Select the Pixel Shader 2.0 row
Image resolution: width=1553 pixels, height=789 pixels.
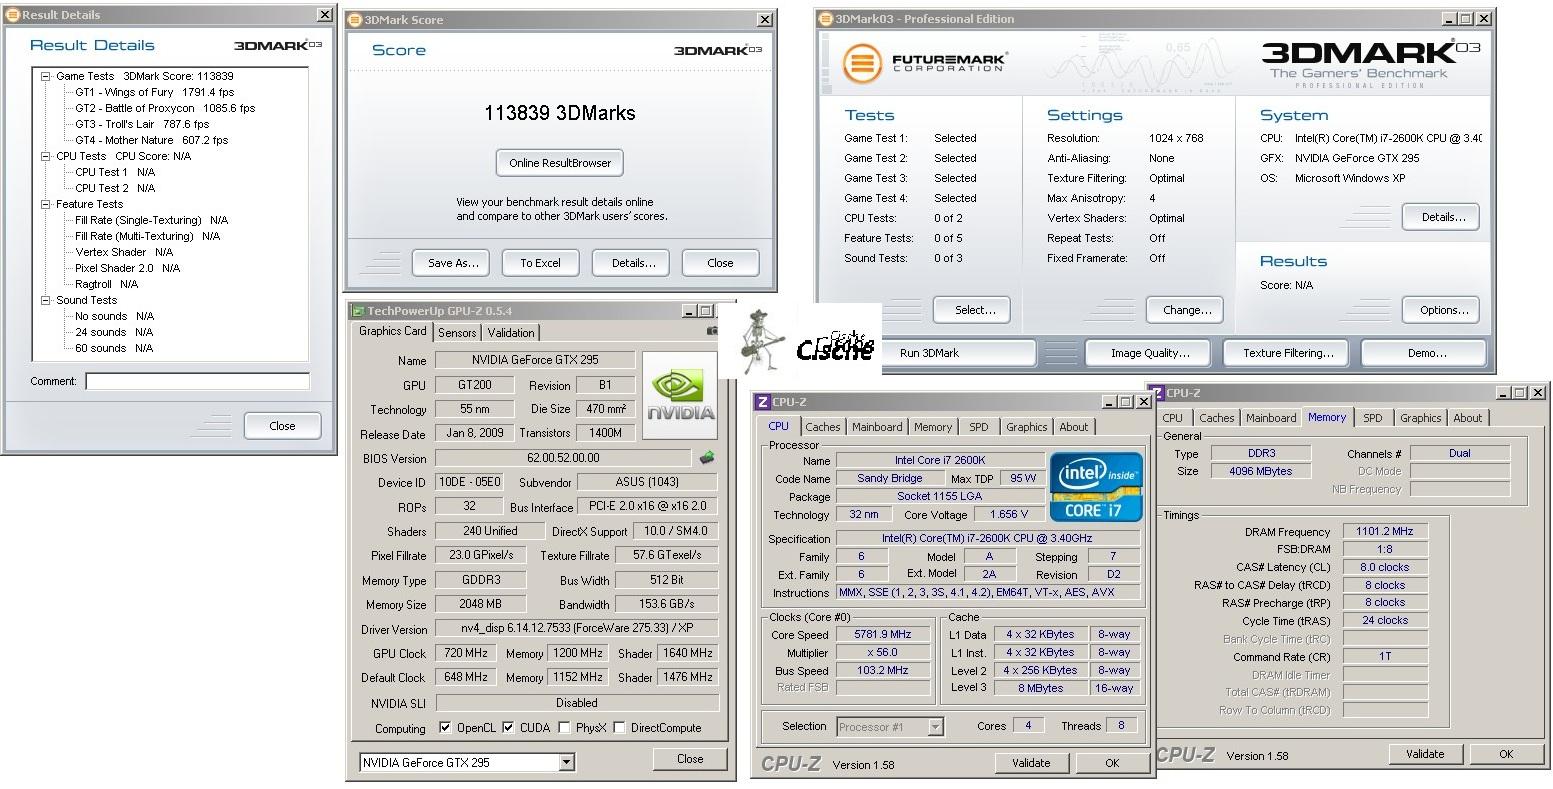127,268
